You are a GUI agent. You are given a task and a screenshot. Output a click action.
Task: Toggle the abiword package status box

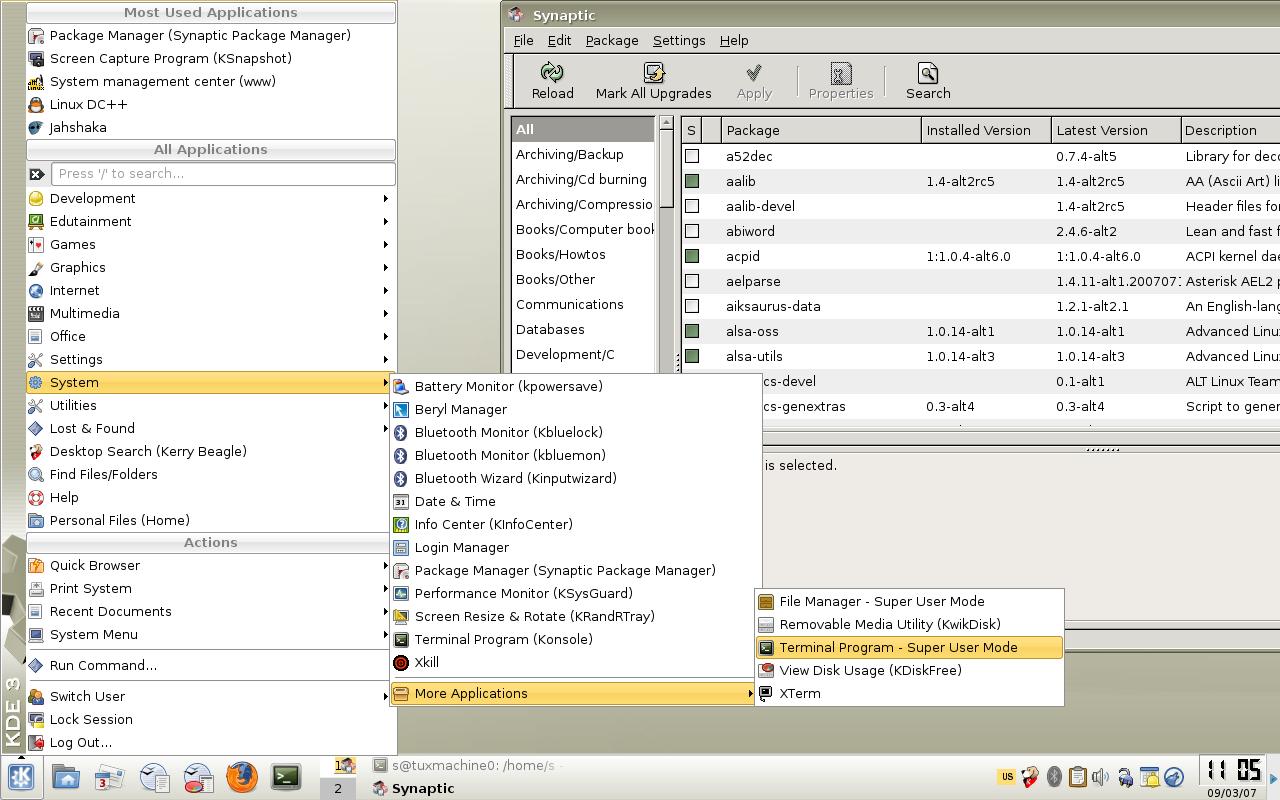click(692, 231)
